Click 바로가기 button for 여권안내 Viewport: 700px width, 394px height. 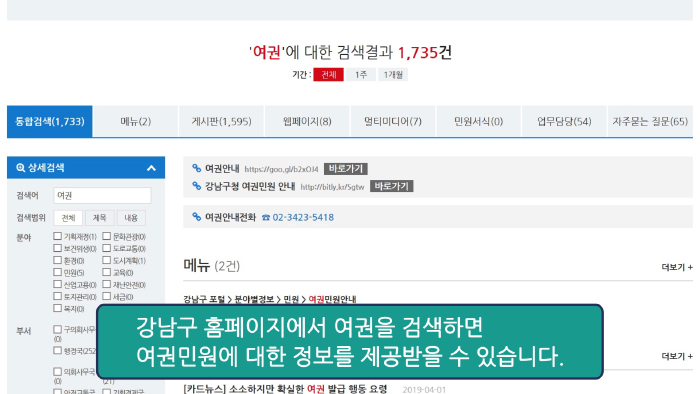tap(346, 169)
